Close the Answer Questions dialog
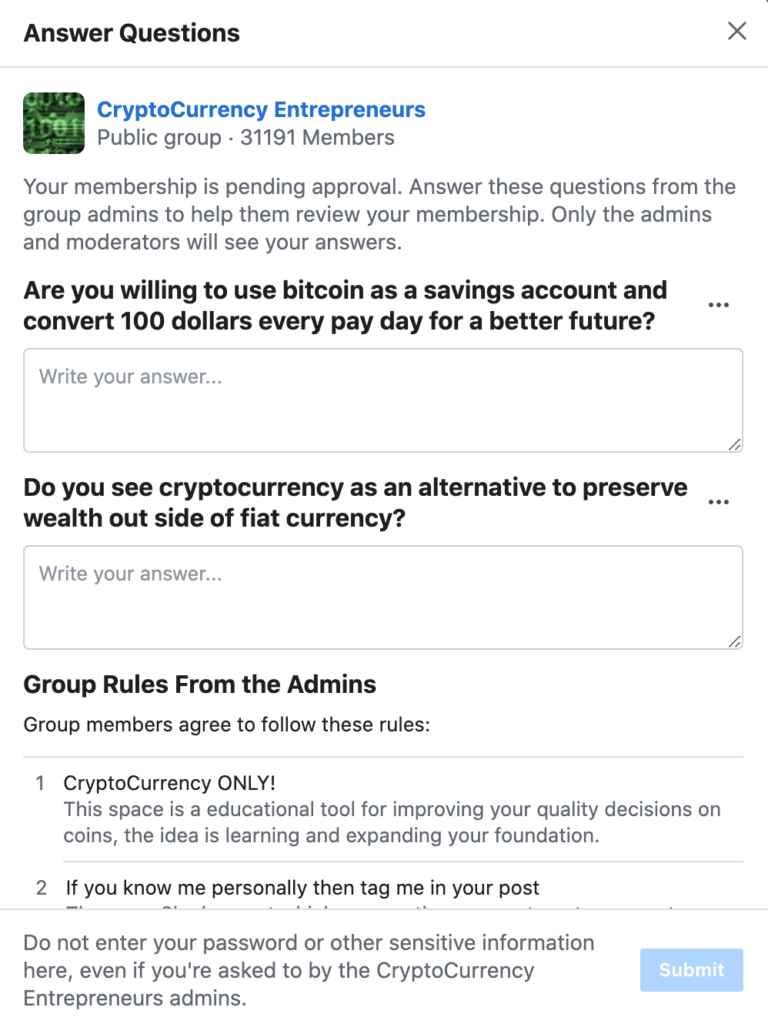This screenshot has height=1024, width=768. [737, 31]
